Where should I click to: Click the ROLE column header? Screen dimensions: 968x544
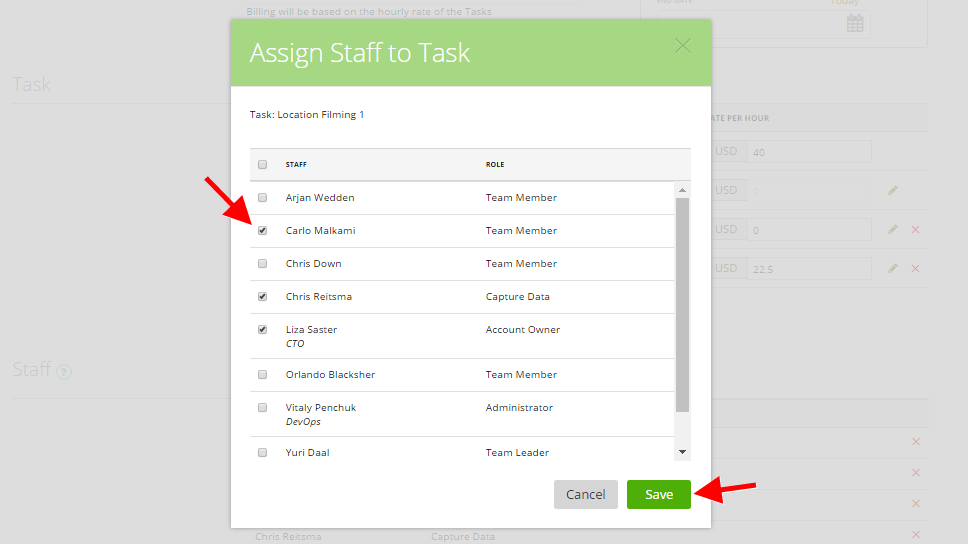pyautogui.click(x=494, y=164)
